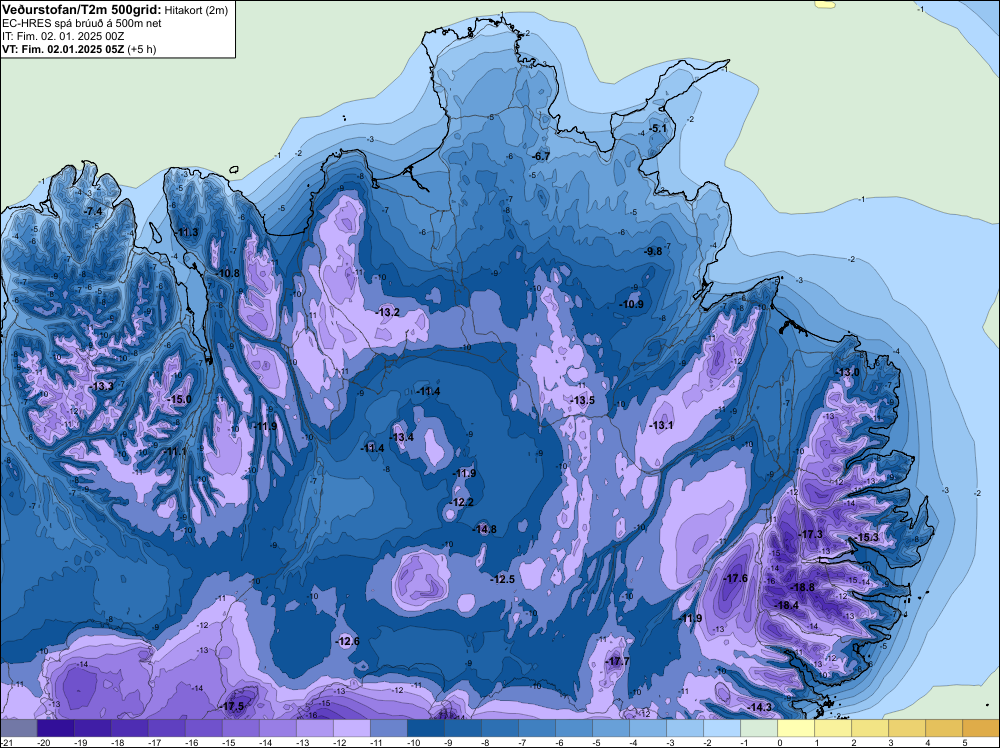Viewport: 1000px width, 748px height.
Task: Click the legend swatch labeled 3
Action: (x=906, y=728)
